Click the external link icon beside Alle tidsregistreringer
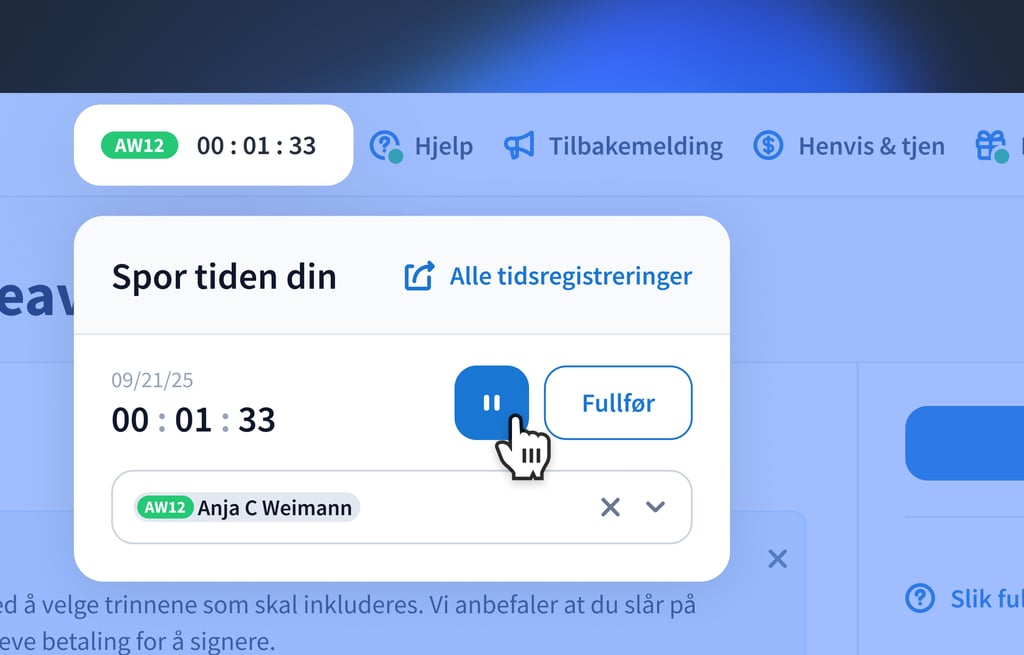Screen dimensions: 1024x655 click(419, 276)
